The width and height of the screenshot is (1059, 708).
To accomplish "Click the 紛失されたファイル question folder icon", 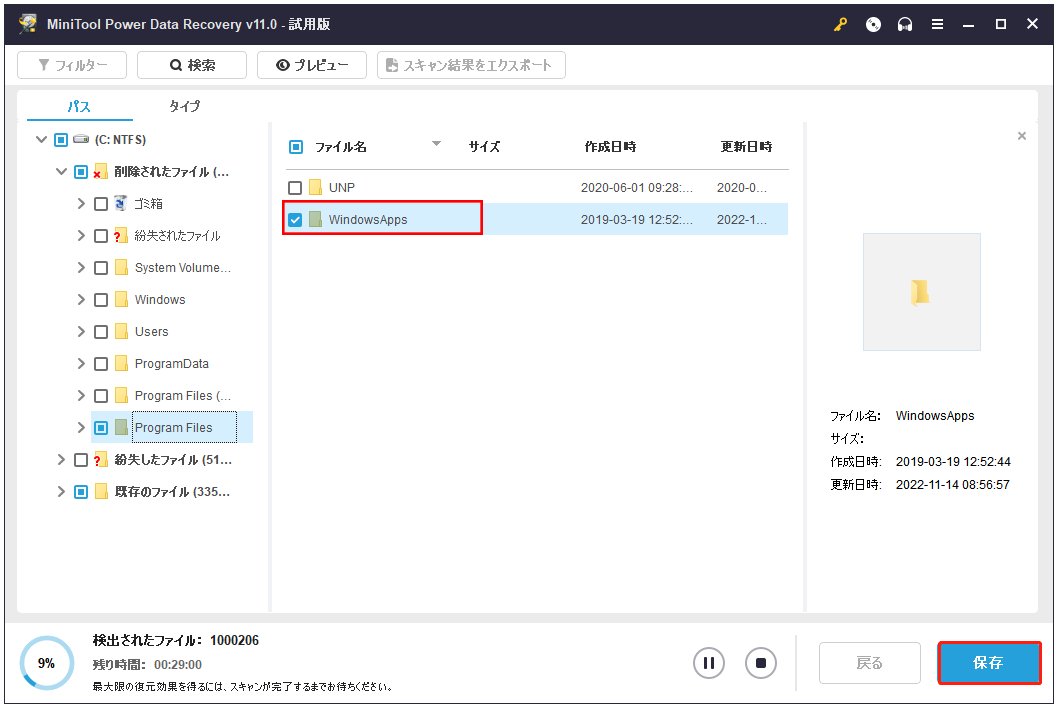I will point(121,235).
